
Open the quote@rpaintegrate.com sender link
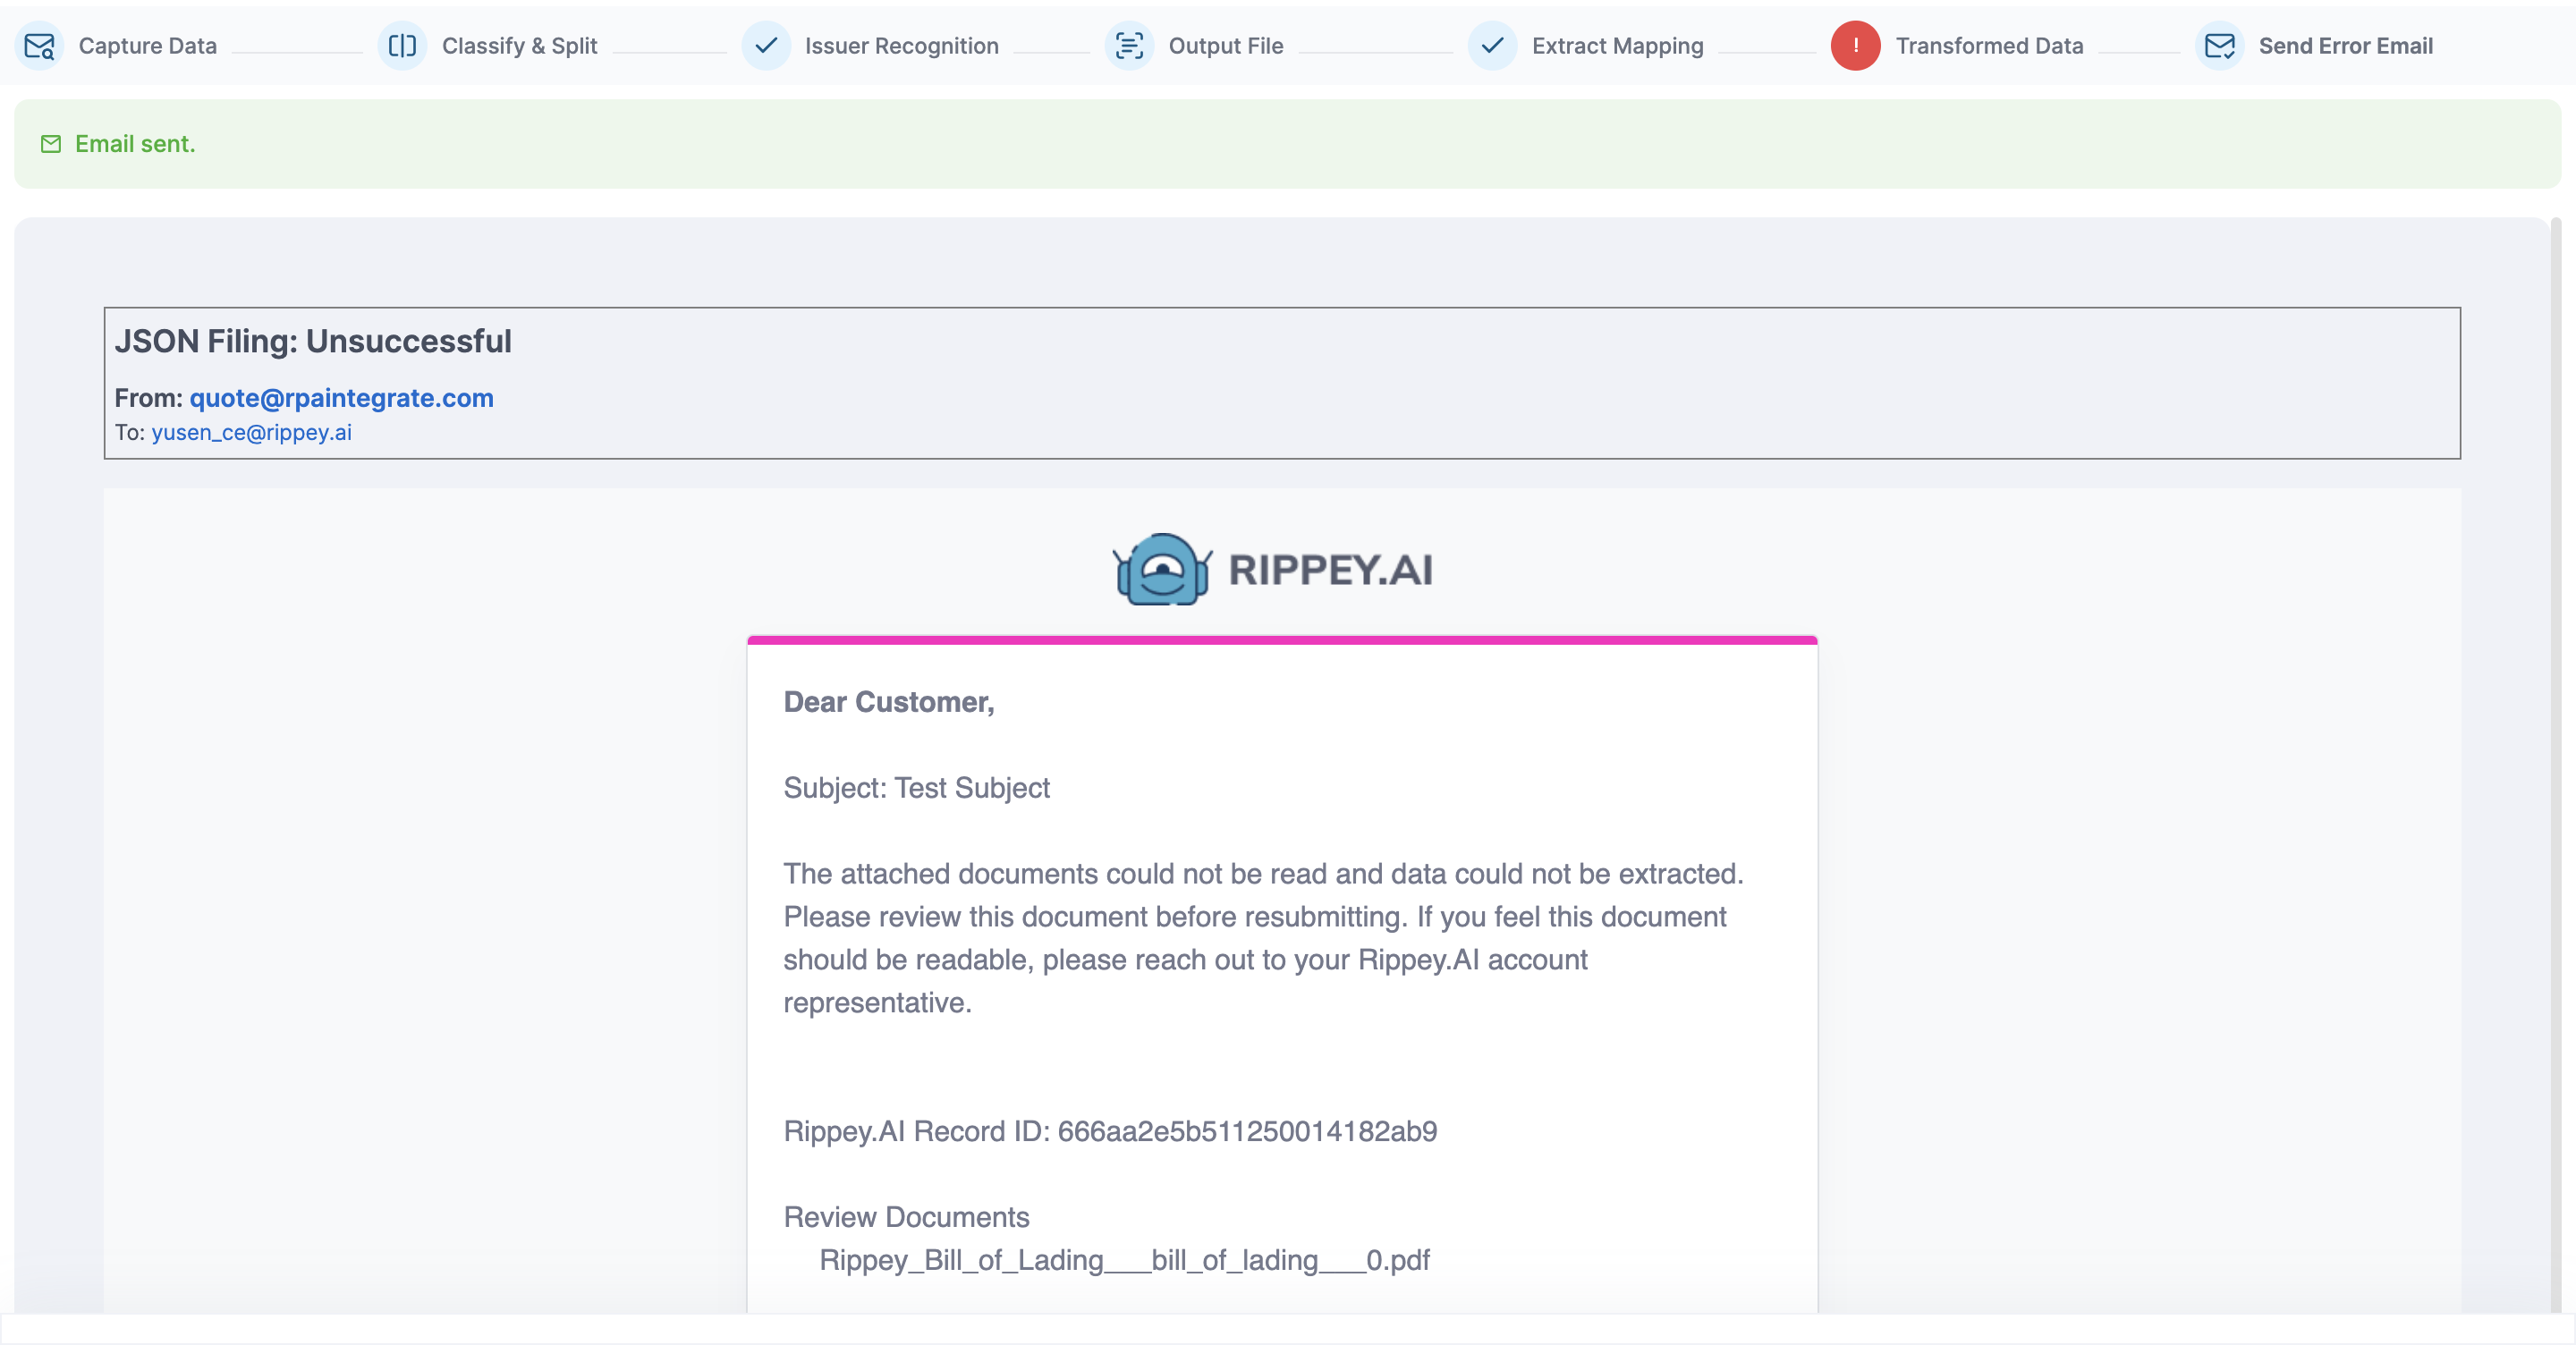click(341, 398)
